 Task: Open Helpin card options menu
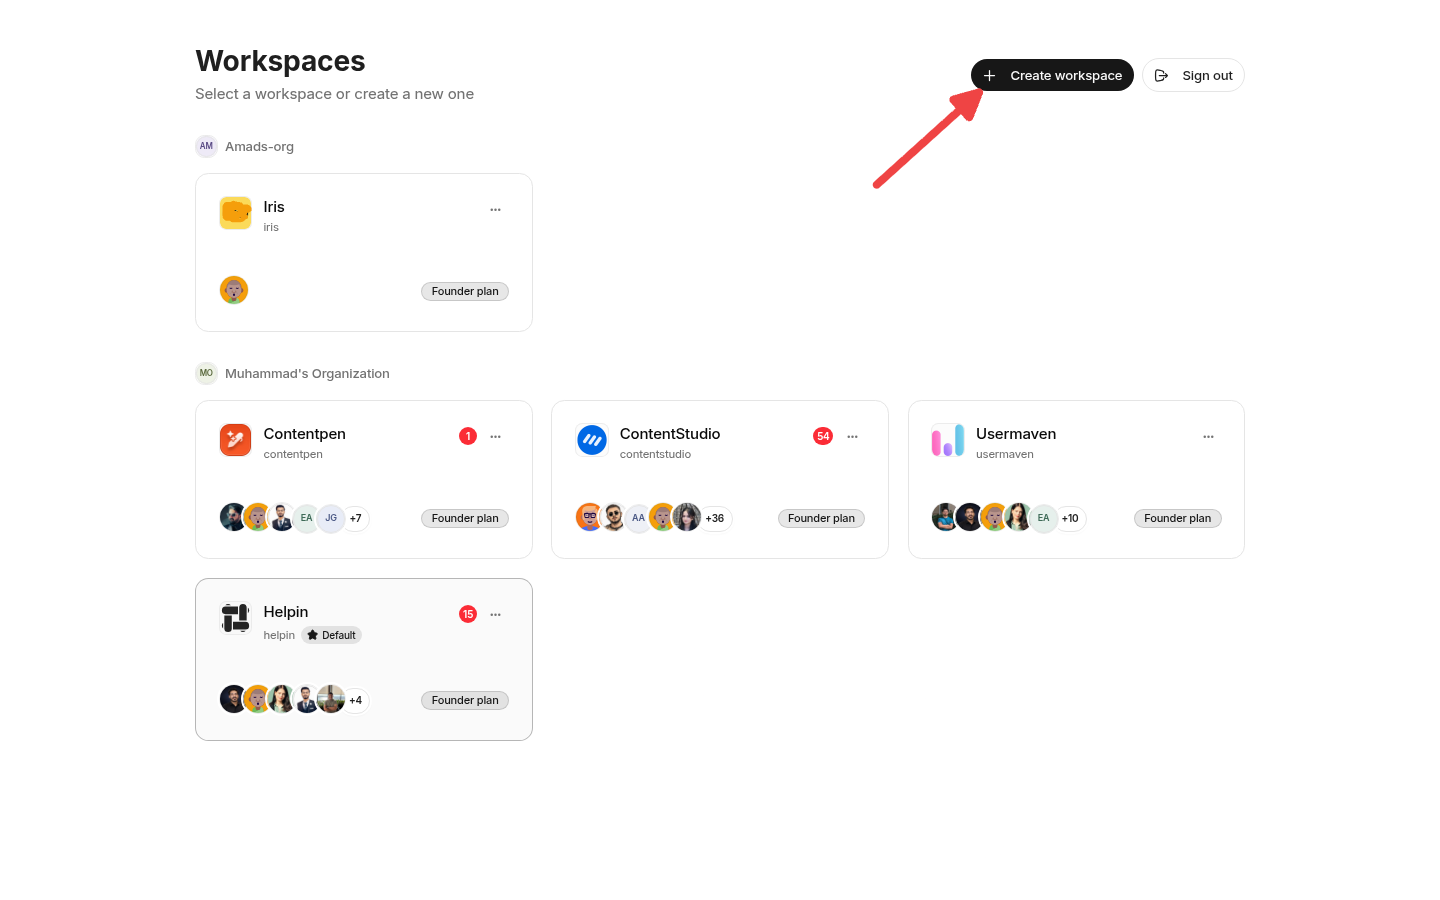pyautogui.click(x=495, y=615)
